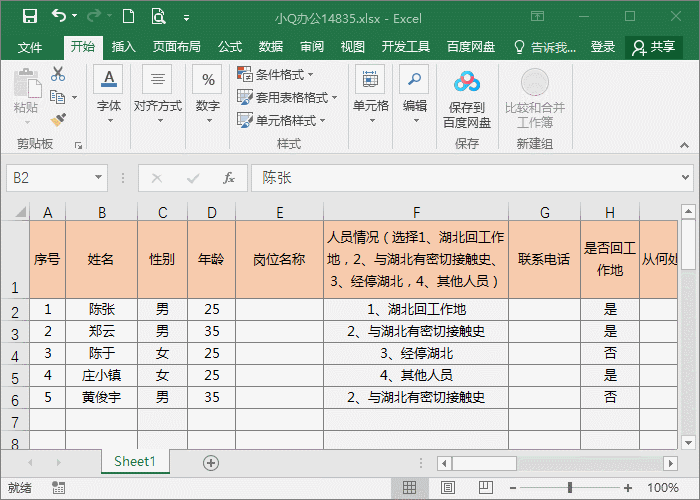Click the 告诉我 lightbulb search box
The height and width of the screenshot is (500, 700).
pyautogui.click(x=545, y=47)
